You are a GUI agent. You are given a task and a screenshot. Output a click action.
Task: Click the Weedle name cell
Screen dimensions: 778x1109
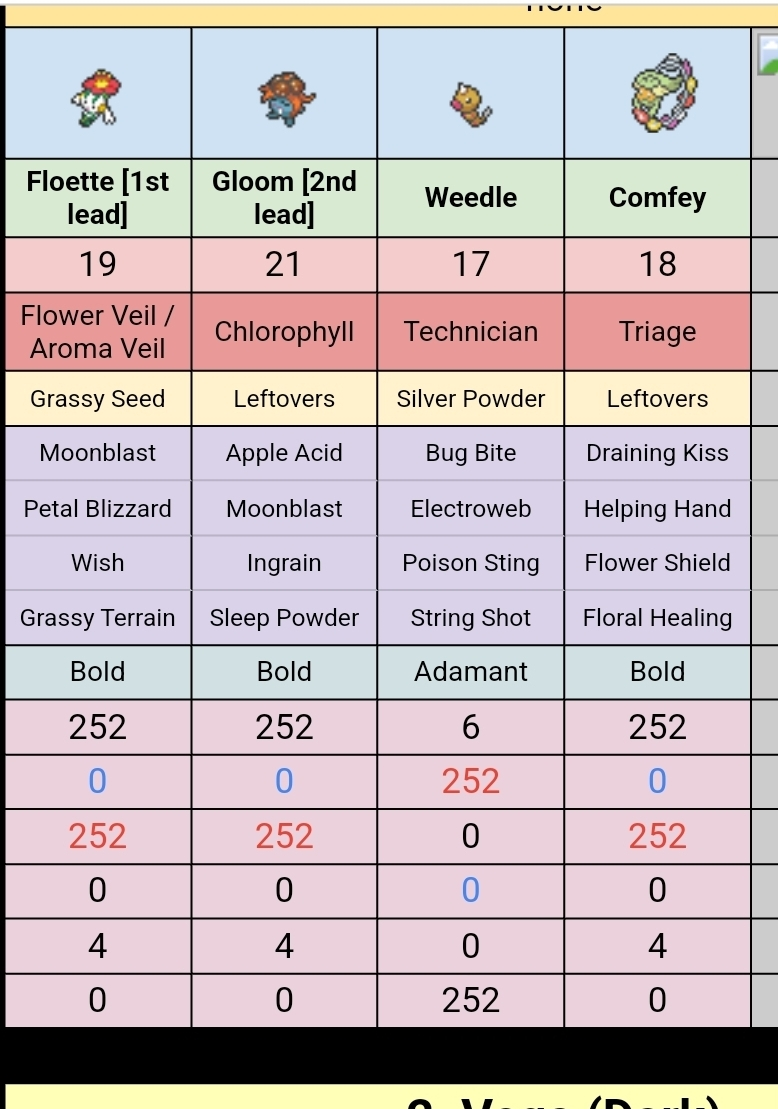(x=471, y=197)
